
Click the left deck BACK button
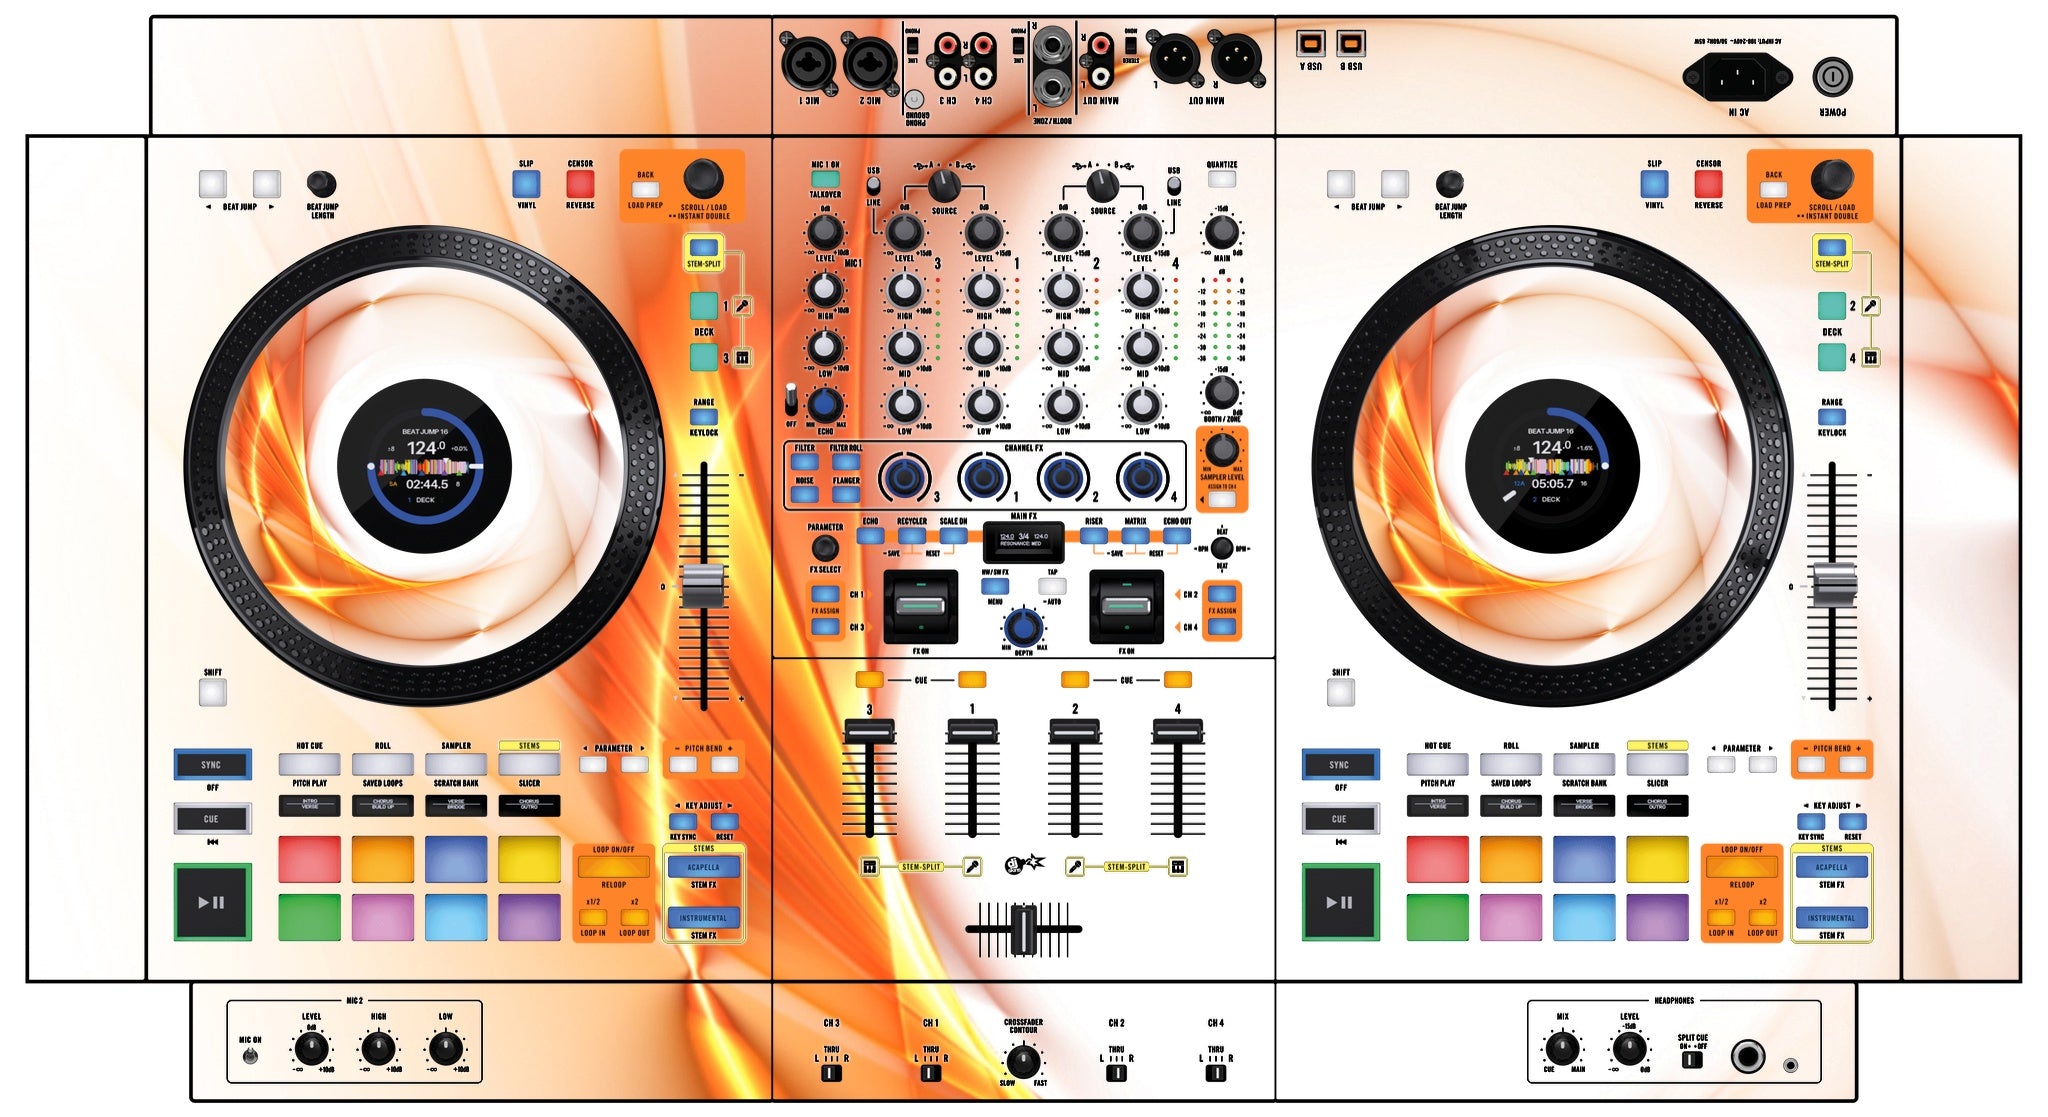646,189
